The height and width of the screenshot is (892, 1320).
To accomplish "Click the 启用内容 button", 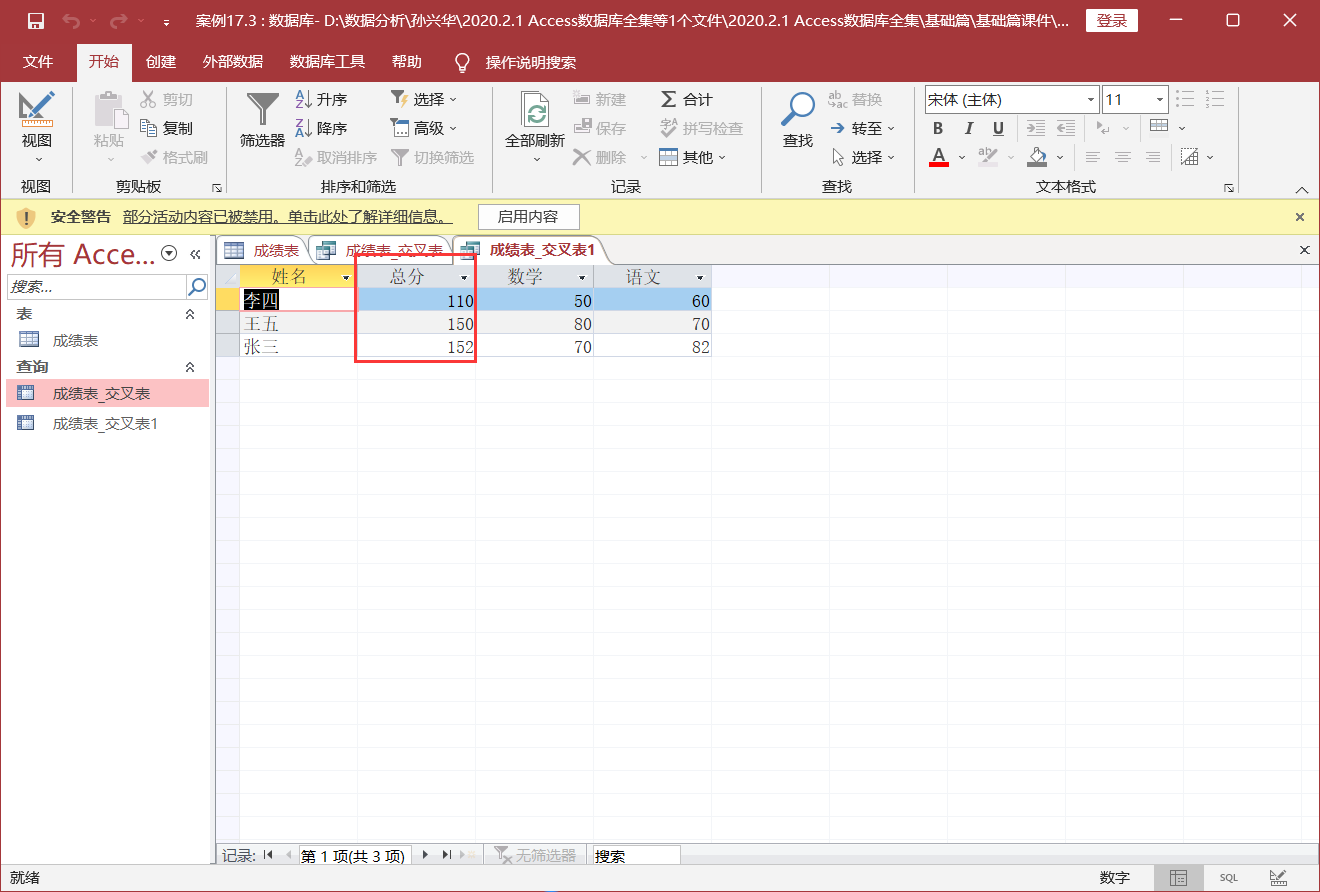I will 528,216.
